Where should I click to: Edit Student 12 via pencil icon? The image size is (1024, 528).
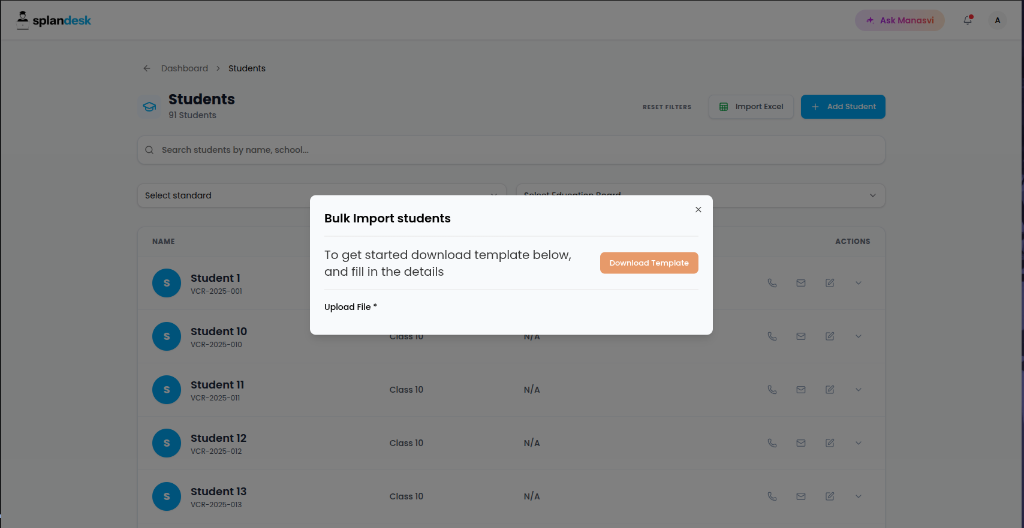pyautogui.click(x=830, y=443)
